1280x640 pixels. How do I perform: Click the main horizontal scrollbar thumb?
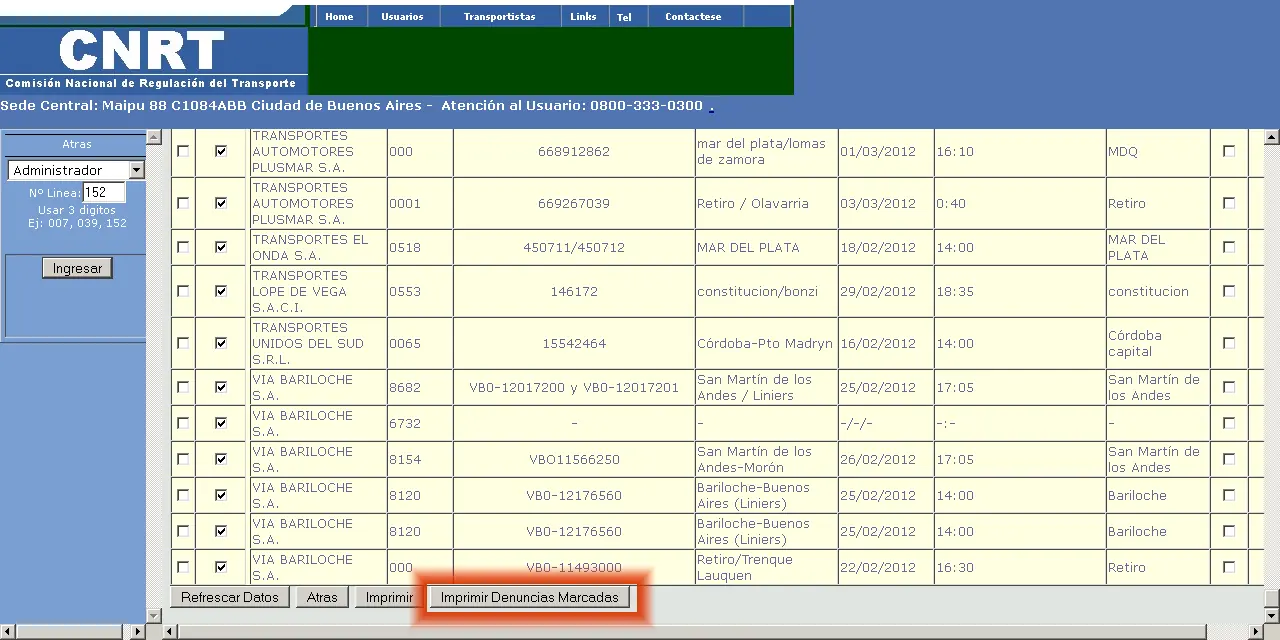(x=692, y=632)
